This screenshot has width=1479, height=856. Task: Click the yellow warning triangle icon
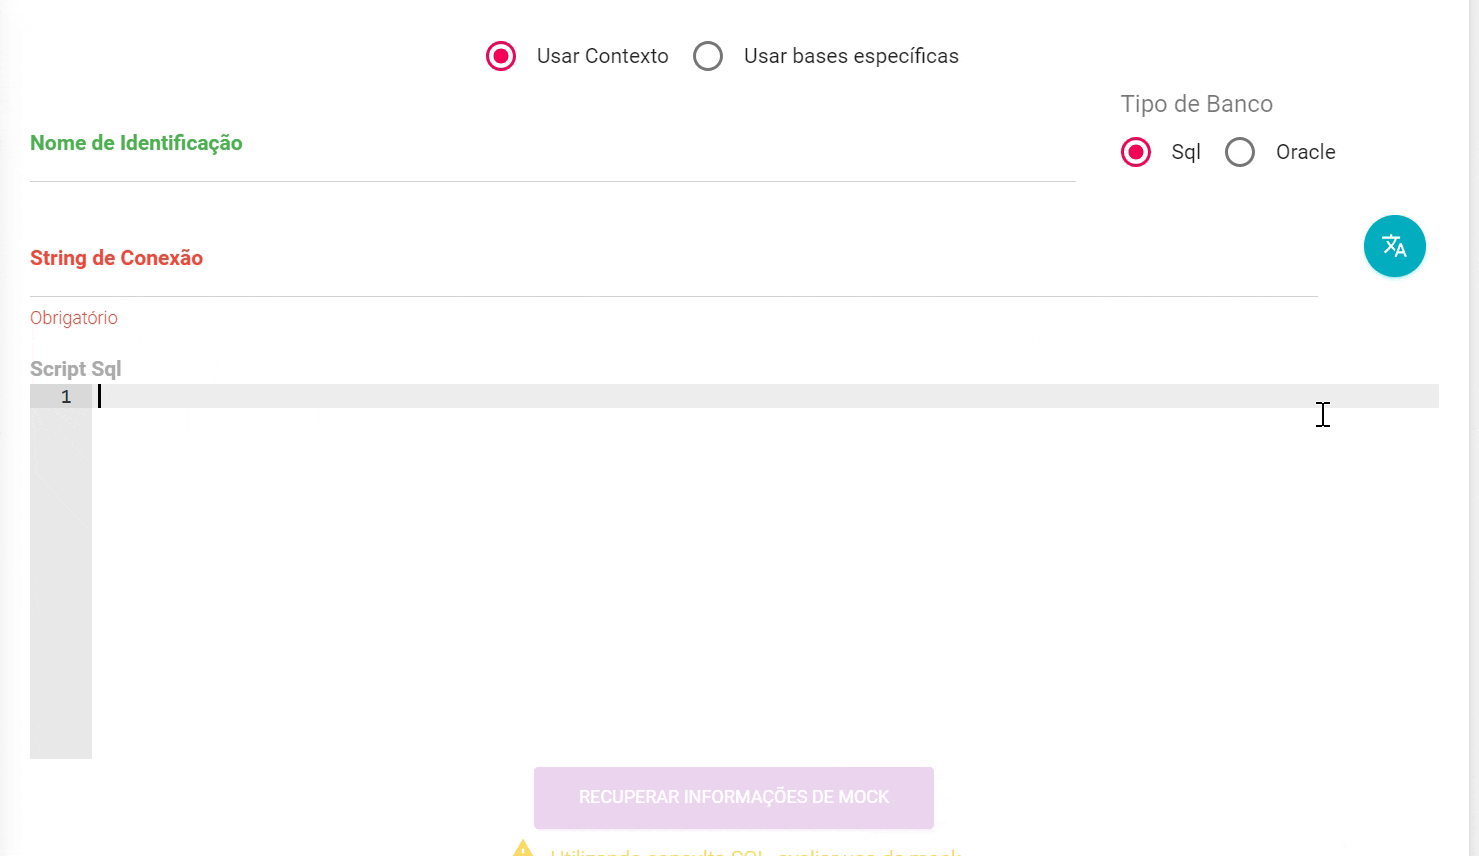(523, 850)
